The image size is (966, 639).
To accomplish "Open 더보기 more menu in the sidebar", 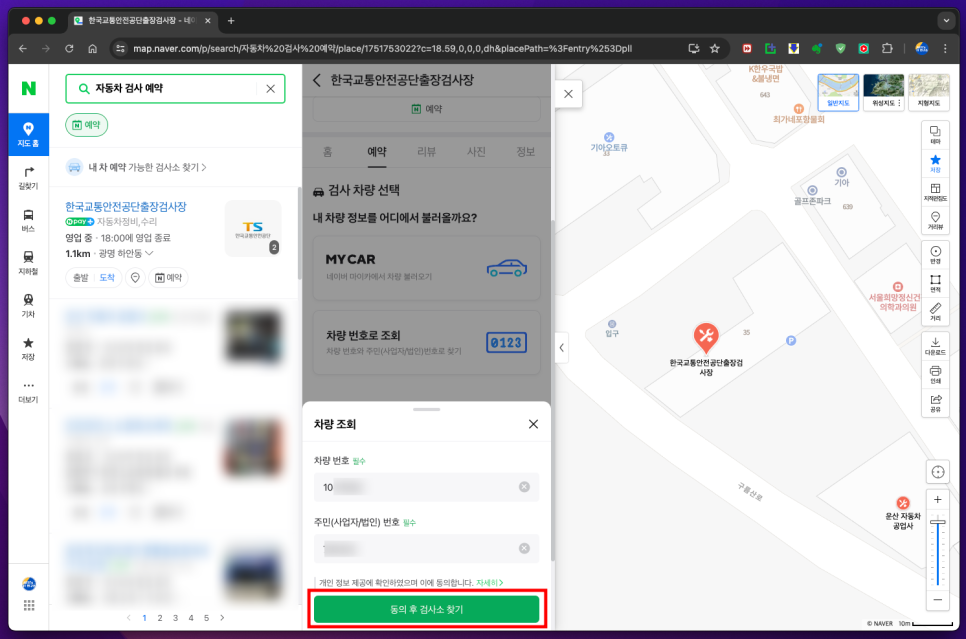I will [28, 391].
